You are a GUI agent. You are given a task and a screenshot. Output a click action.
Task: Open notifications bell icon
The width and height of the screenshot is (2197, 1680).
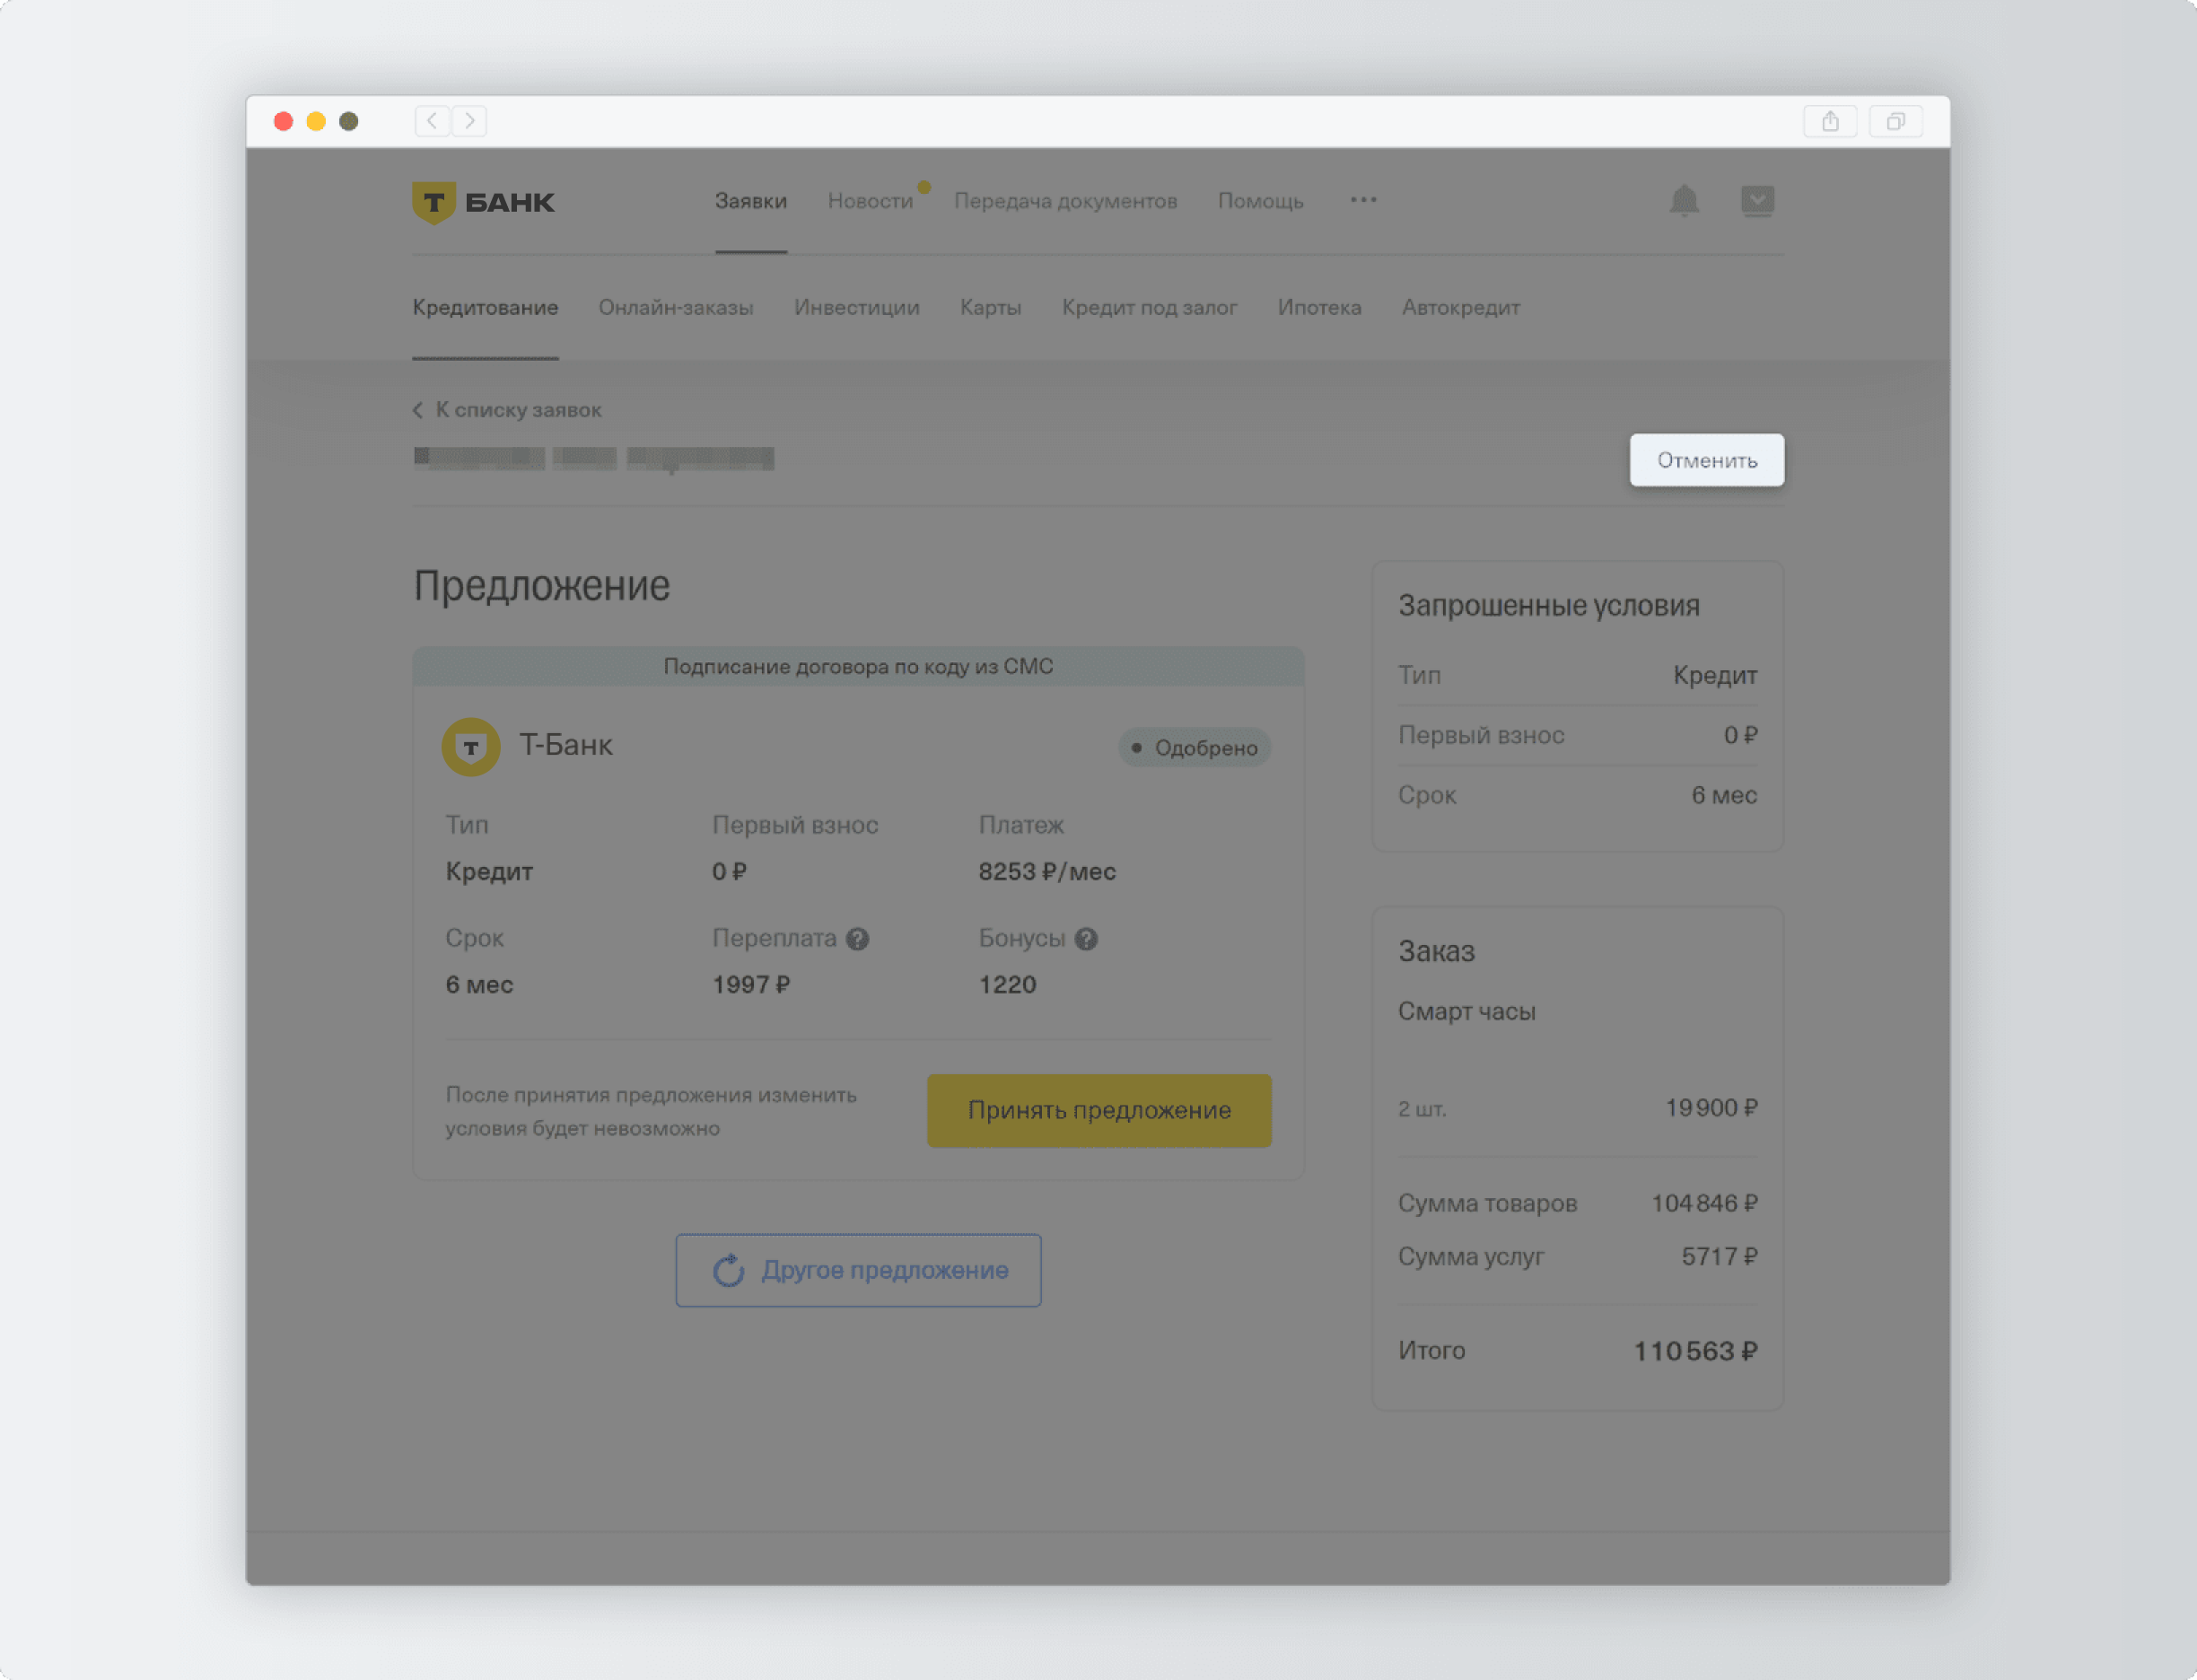pos(1684,201)
